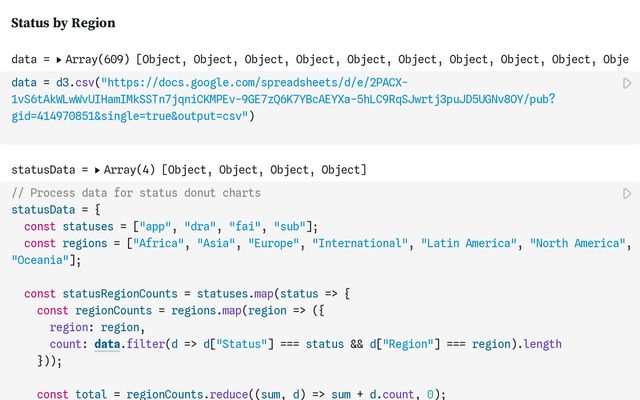
Task: Click the statusRegionCounts variable declaration
Action: click(x=114, y=293)
